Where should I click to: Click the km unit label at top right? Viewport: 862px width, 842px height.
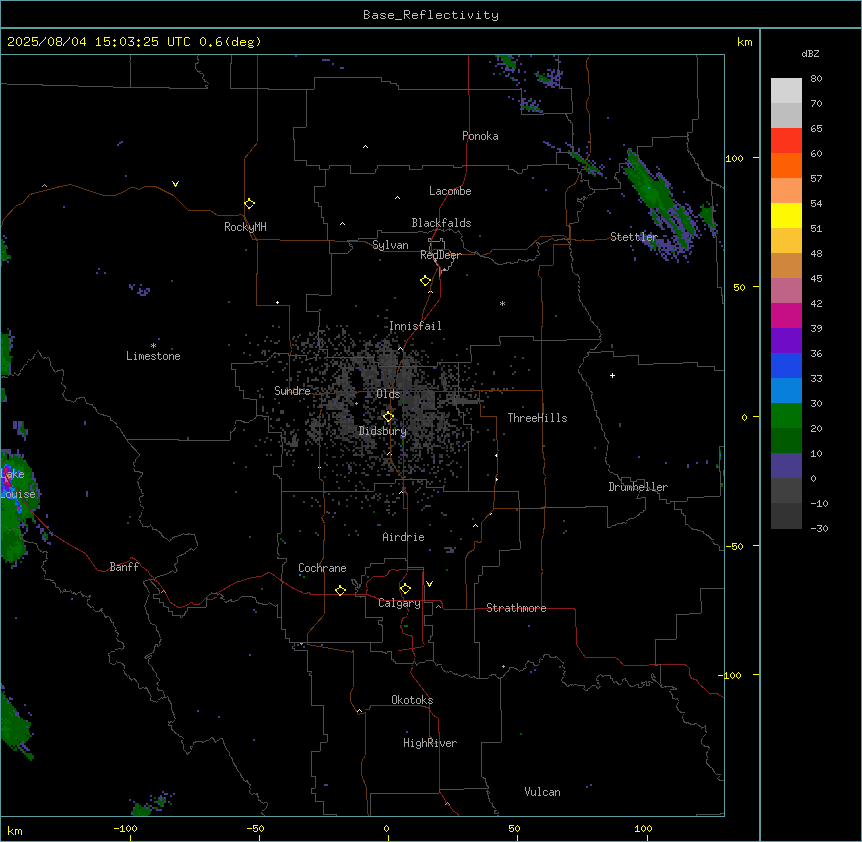pyautogui.click(x=744, y=42)
